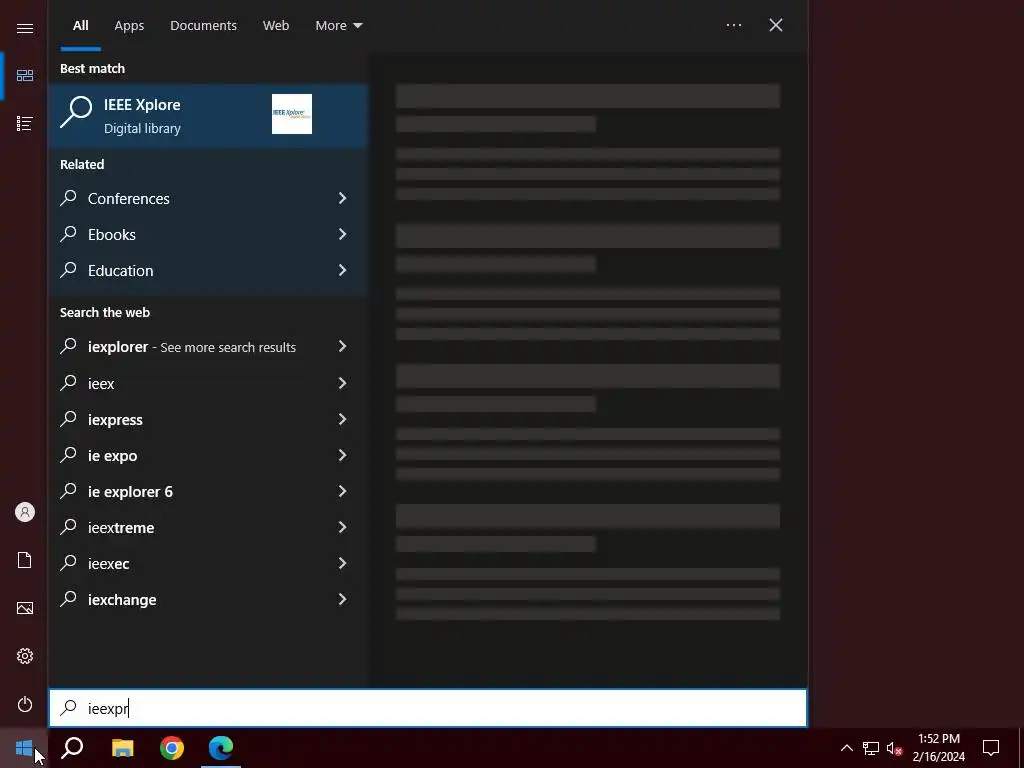Expand the Conferences result arrow
1024x768 pixels.
tap(342, 198)
